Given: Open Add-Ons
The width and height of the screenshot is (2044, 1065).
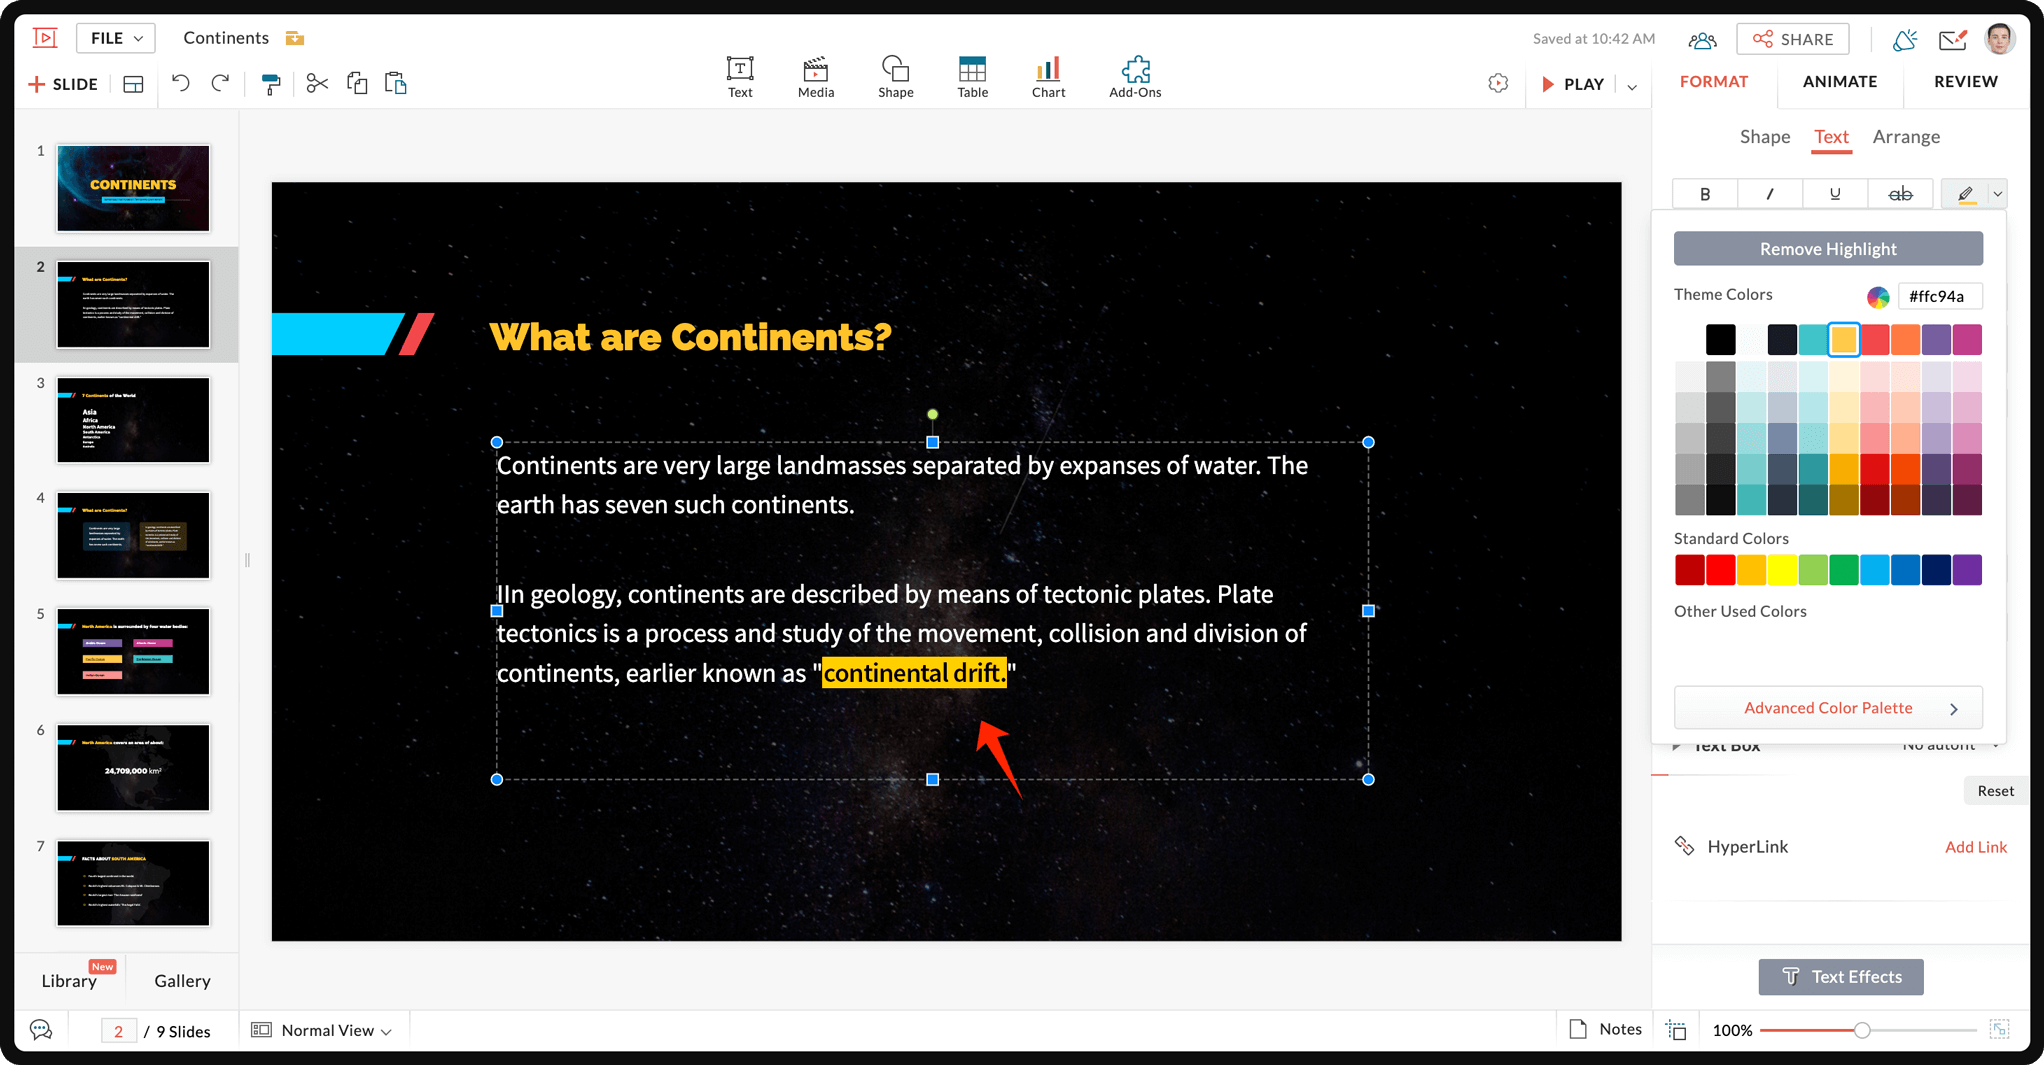Looking at the screenshot, I should click(x=1135, y=77).
